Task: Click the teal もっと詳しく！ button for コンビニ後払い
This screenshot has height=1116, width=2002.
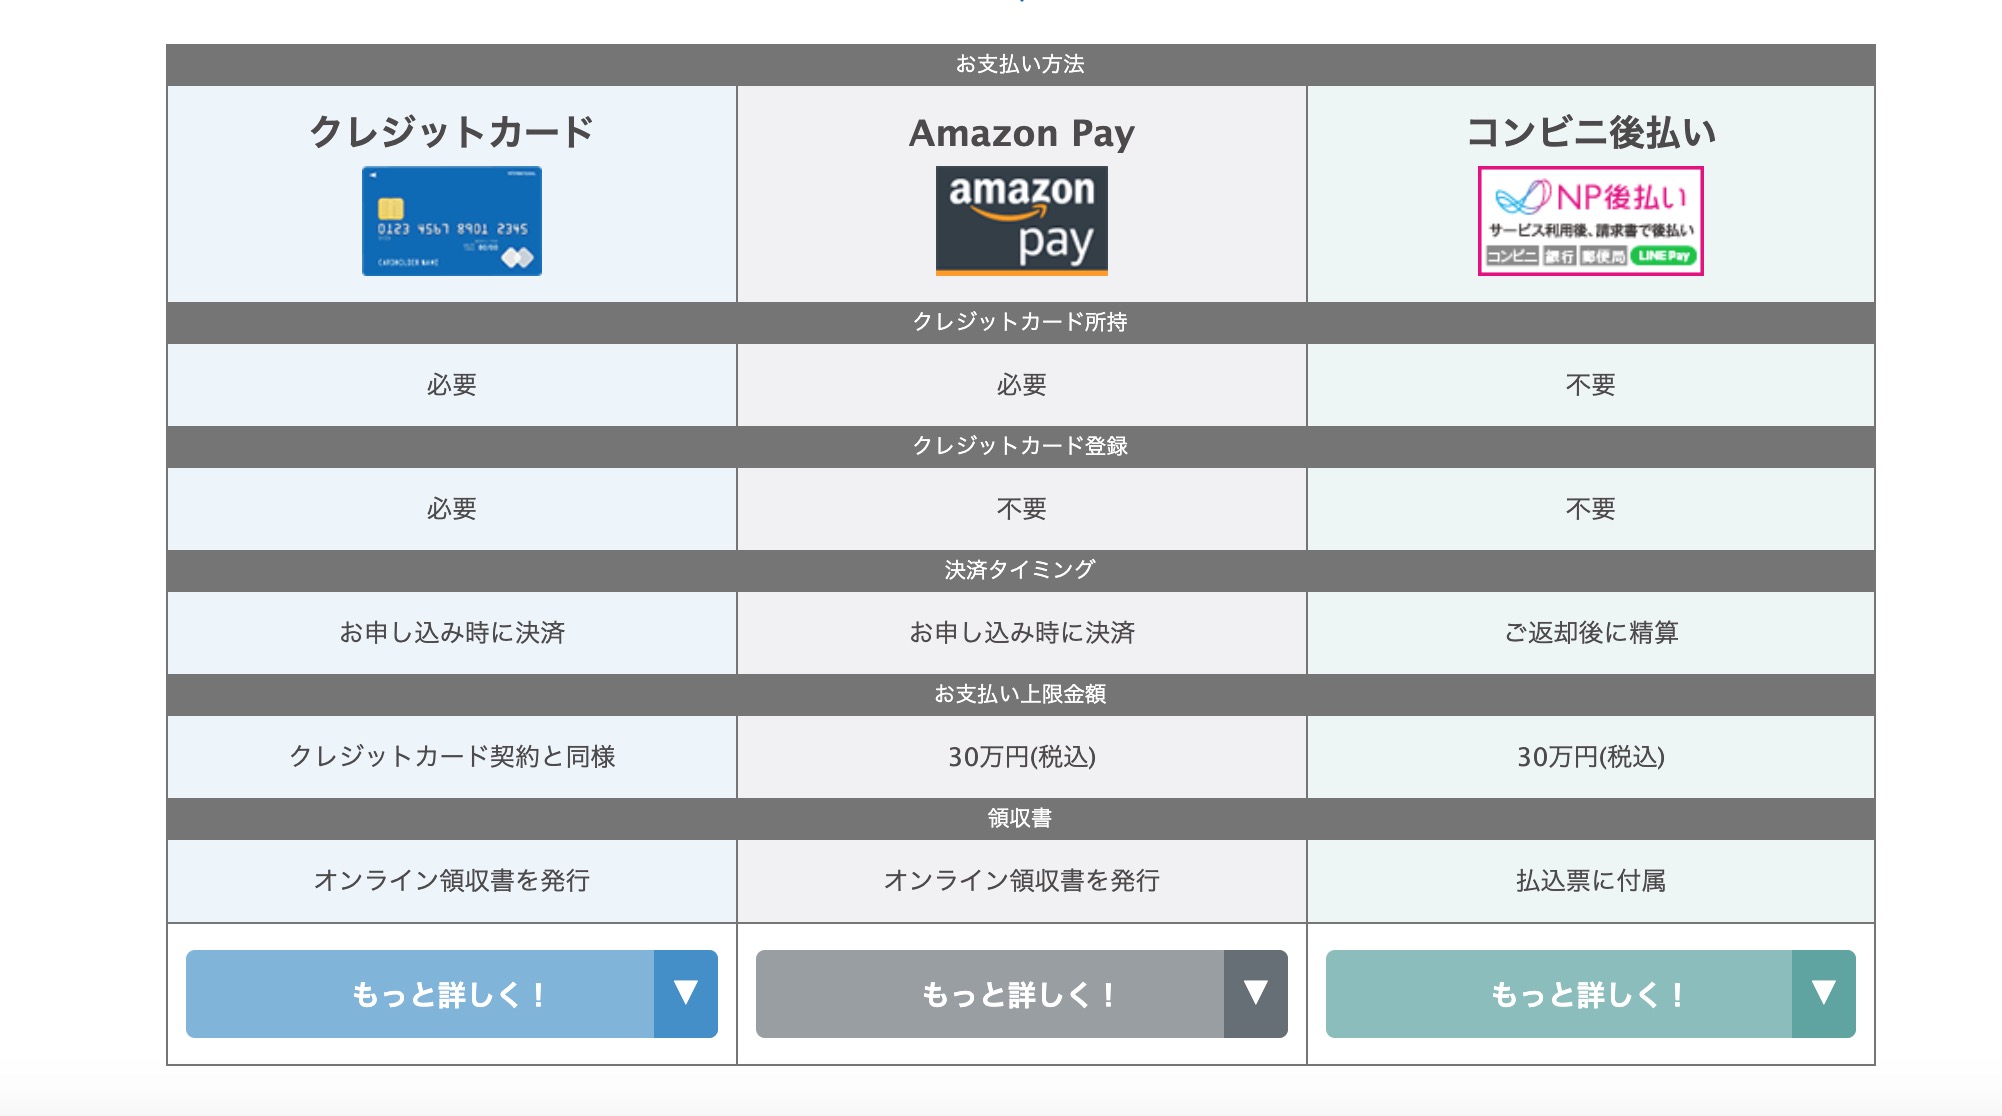Action: tap(1559, 994)
